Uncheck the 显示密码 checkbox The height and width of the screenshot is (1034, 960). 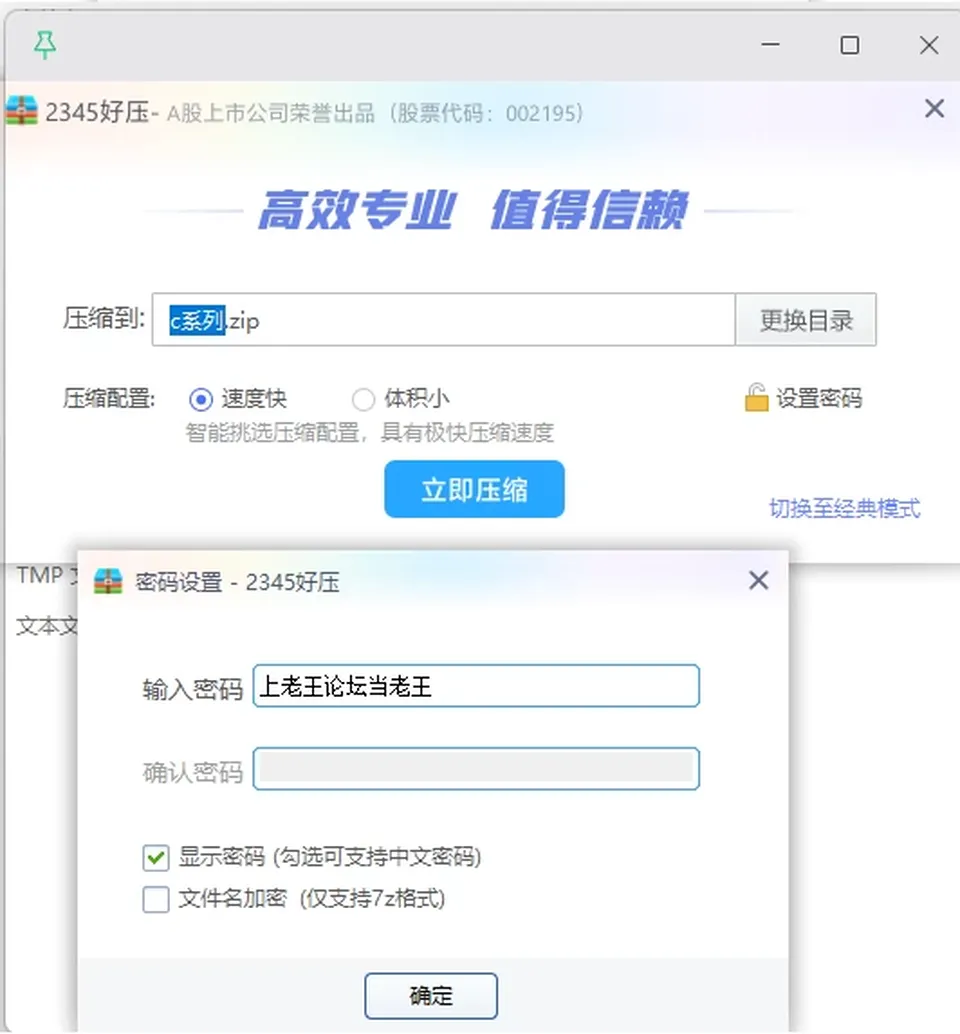156,857
